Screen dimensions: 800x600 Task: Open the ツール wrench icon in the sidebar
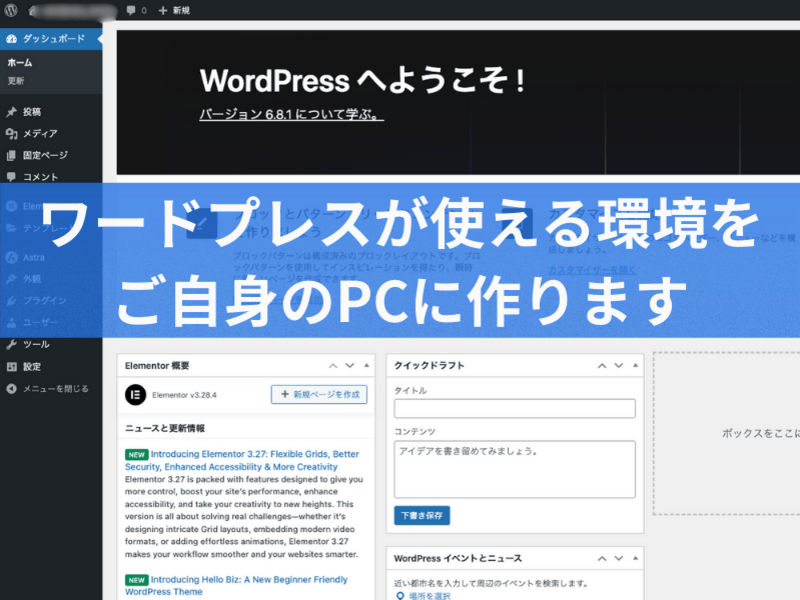click(x=11, y=344)
